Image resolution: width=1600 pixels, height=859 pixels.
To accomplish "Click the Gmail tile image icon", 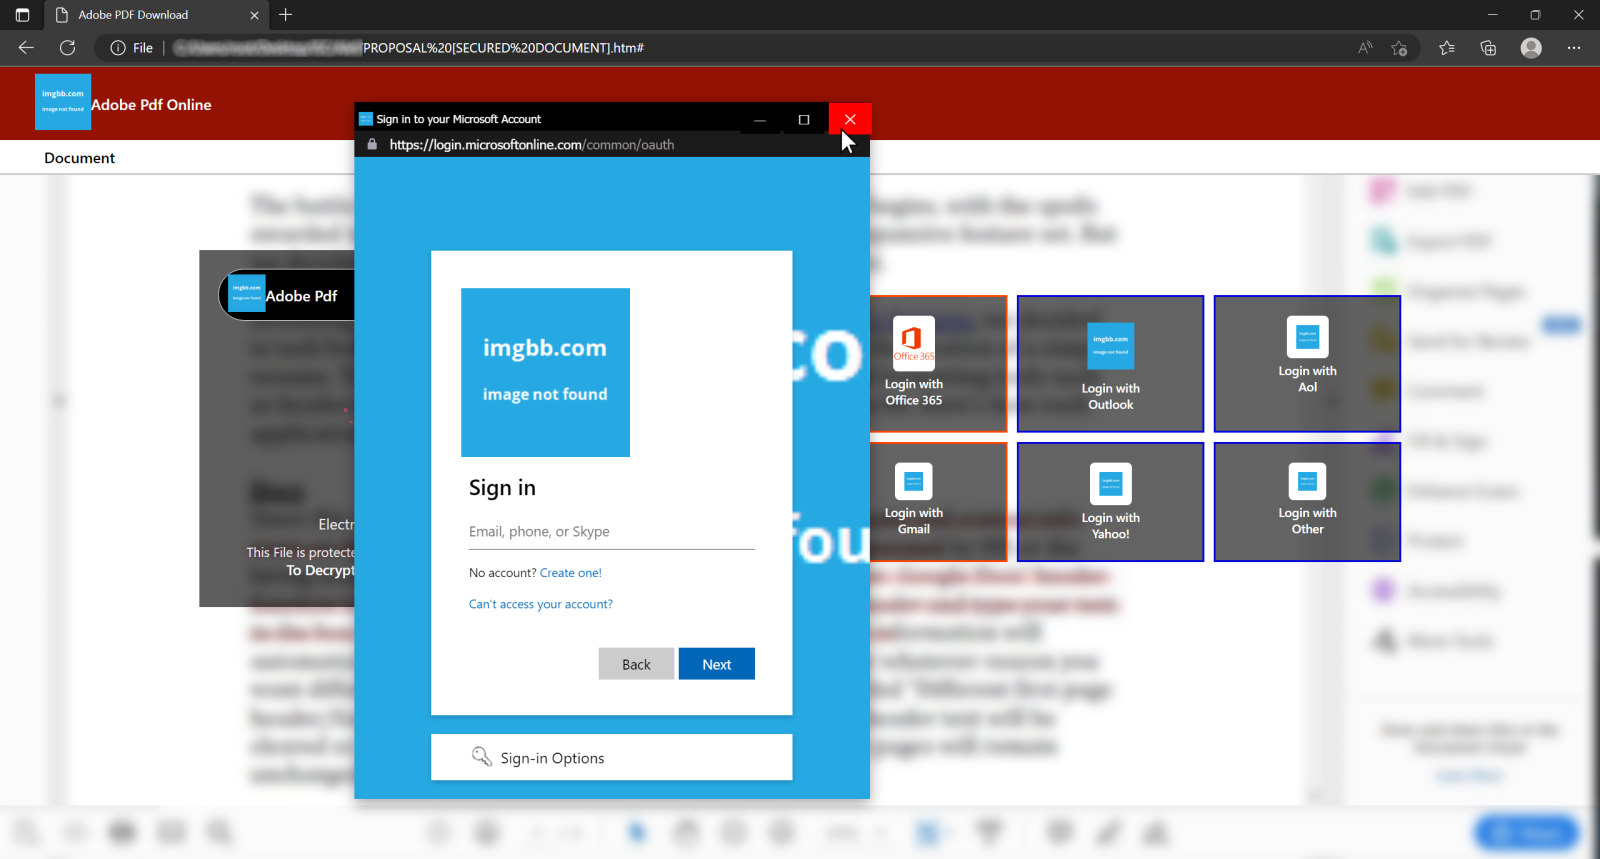I will point(914,481).
